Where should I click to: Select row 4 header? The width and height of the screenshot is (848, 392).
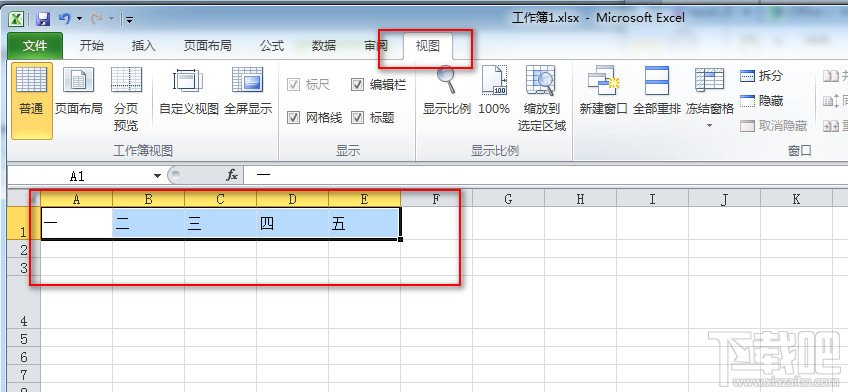[24, 302]
